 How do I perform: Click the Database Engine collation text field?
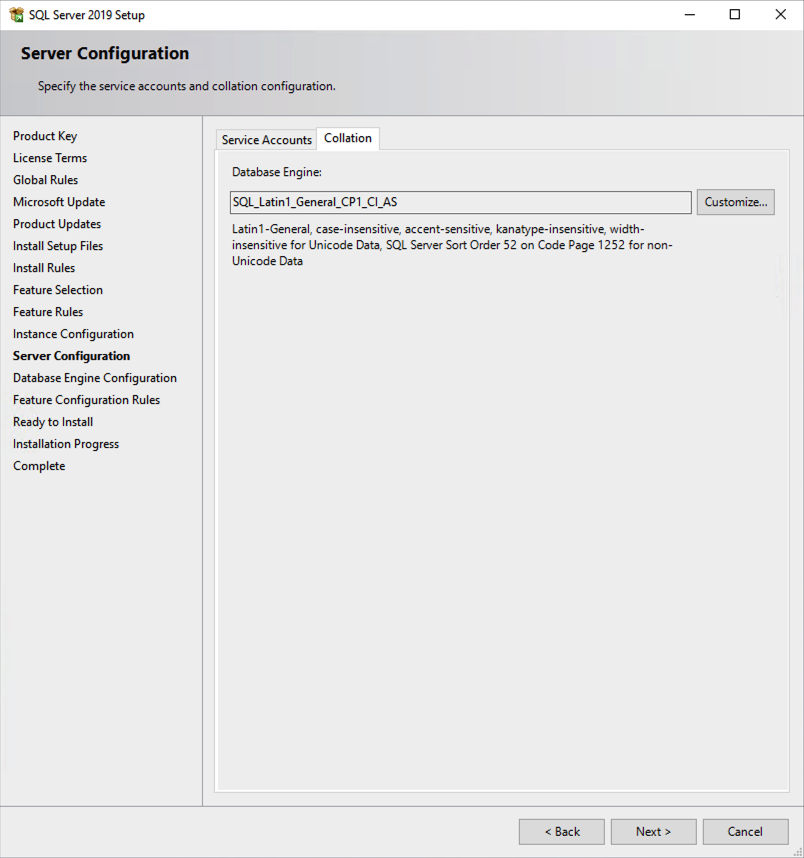[461, 202]
